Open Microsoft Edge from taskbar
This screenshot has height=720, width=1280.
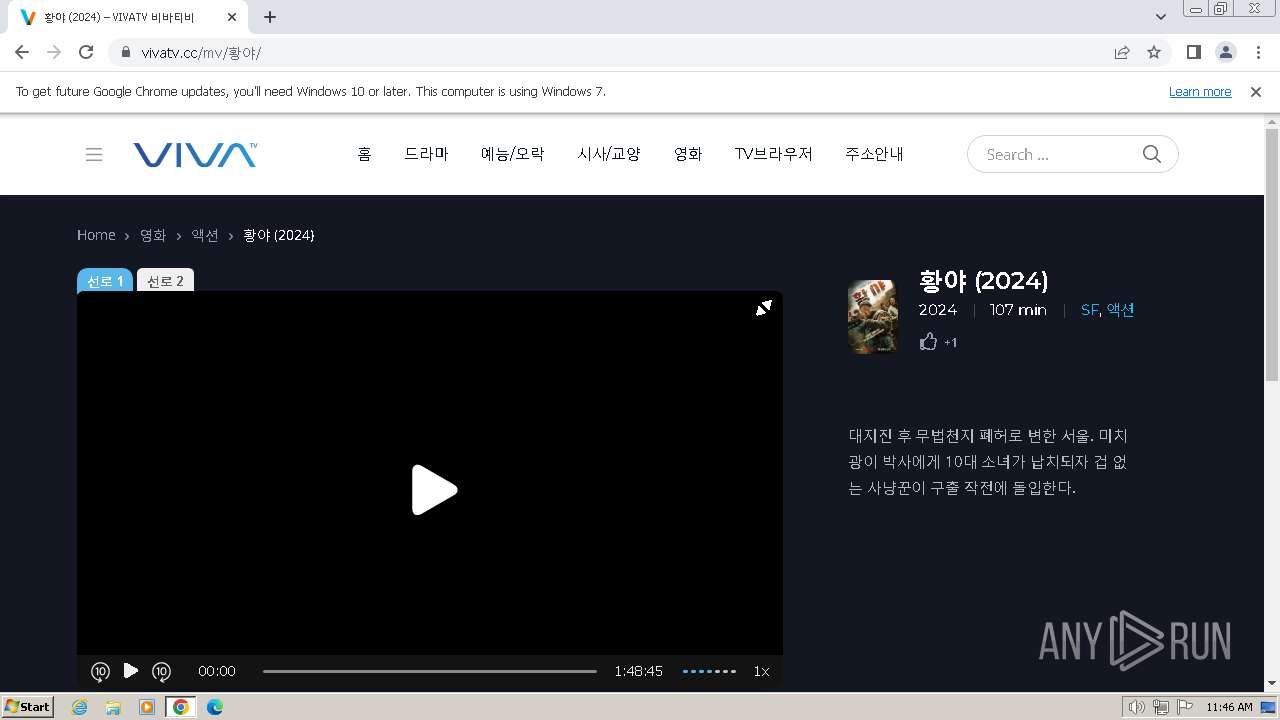pos(215,707)
